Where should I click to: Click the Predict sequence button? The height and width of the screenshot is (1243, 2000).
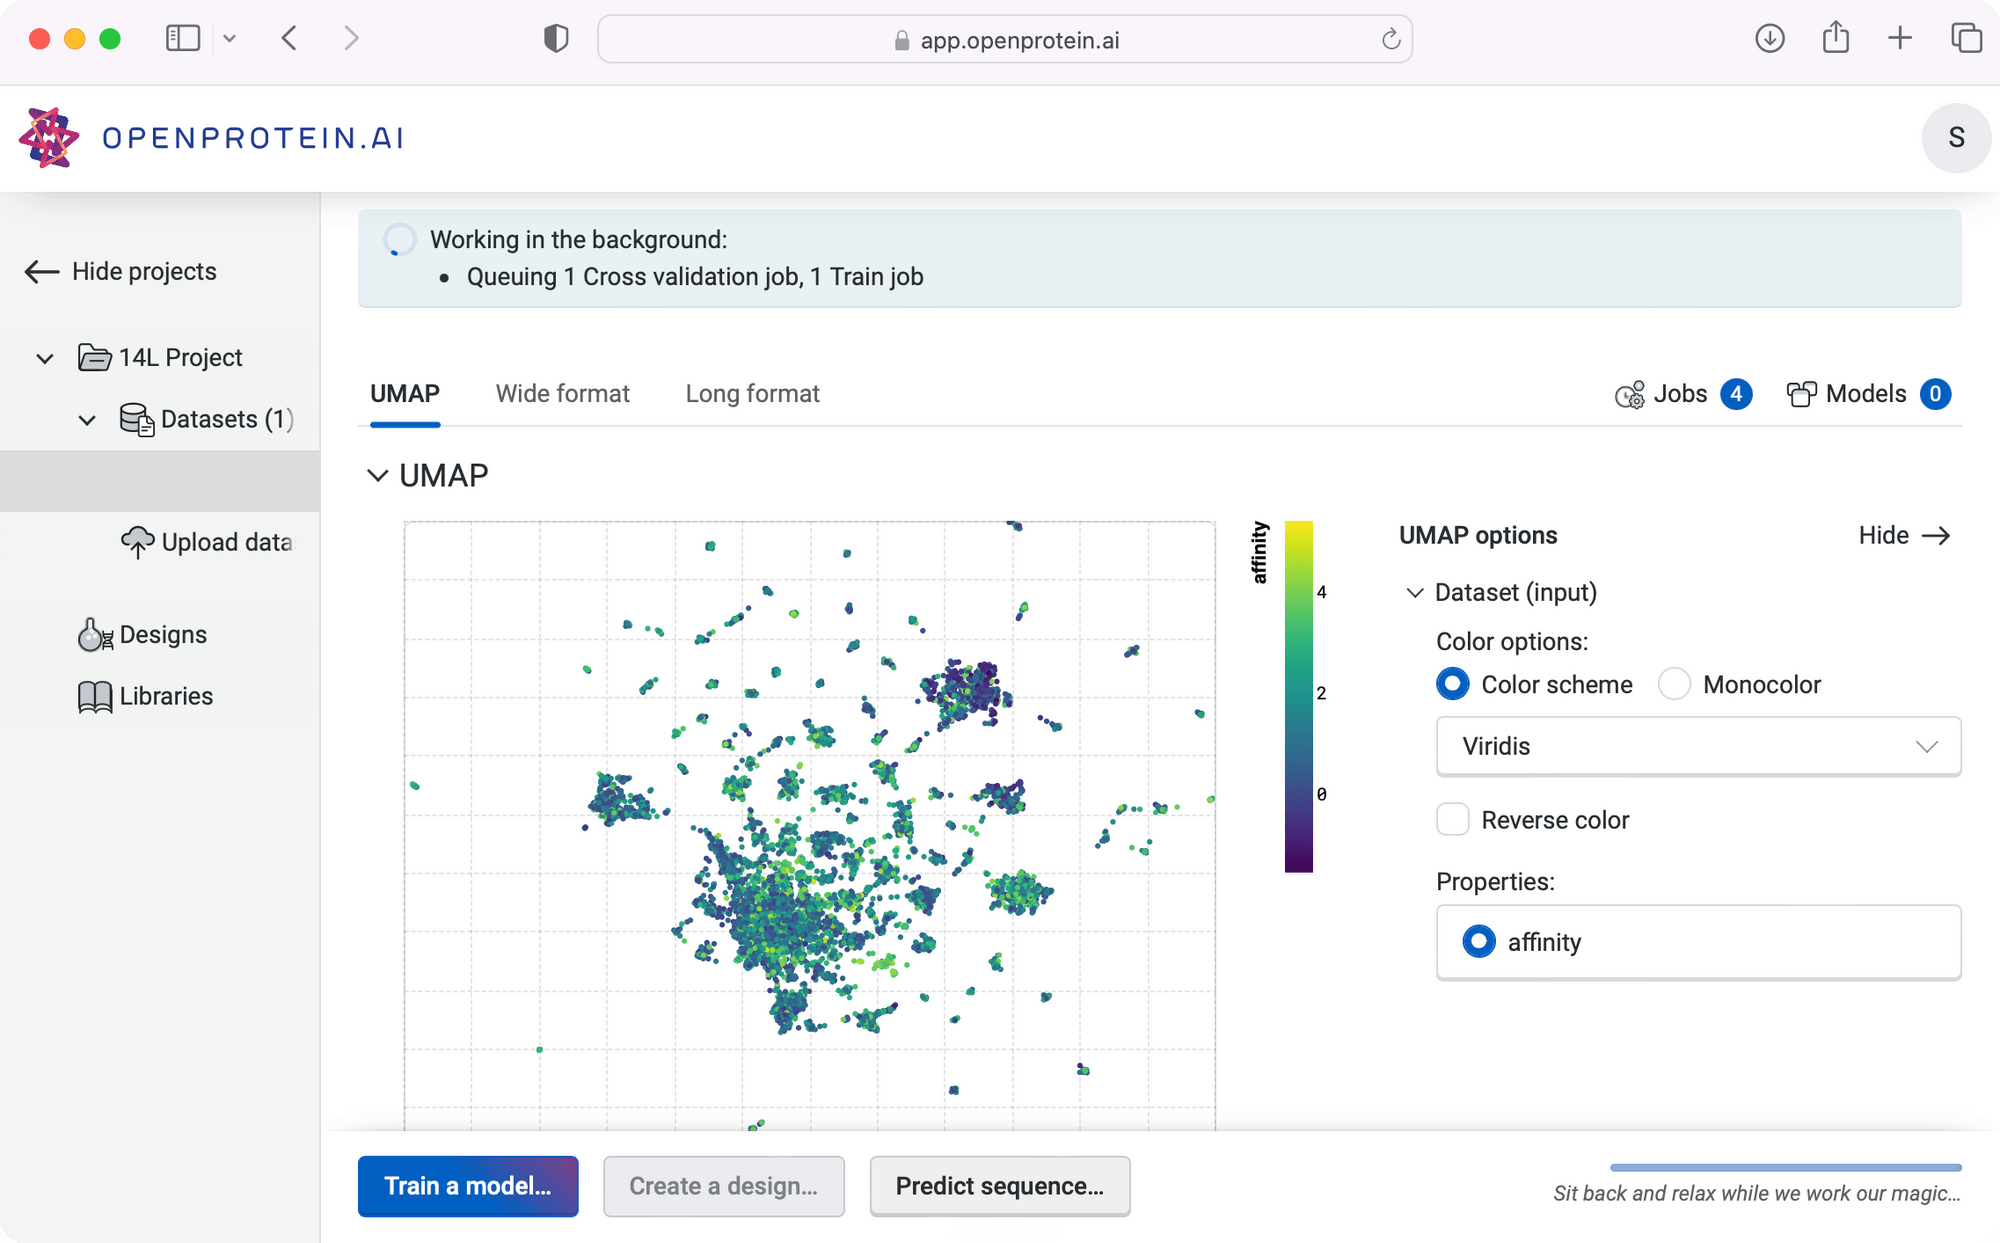coord(999,1186)
